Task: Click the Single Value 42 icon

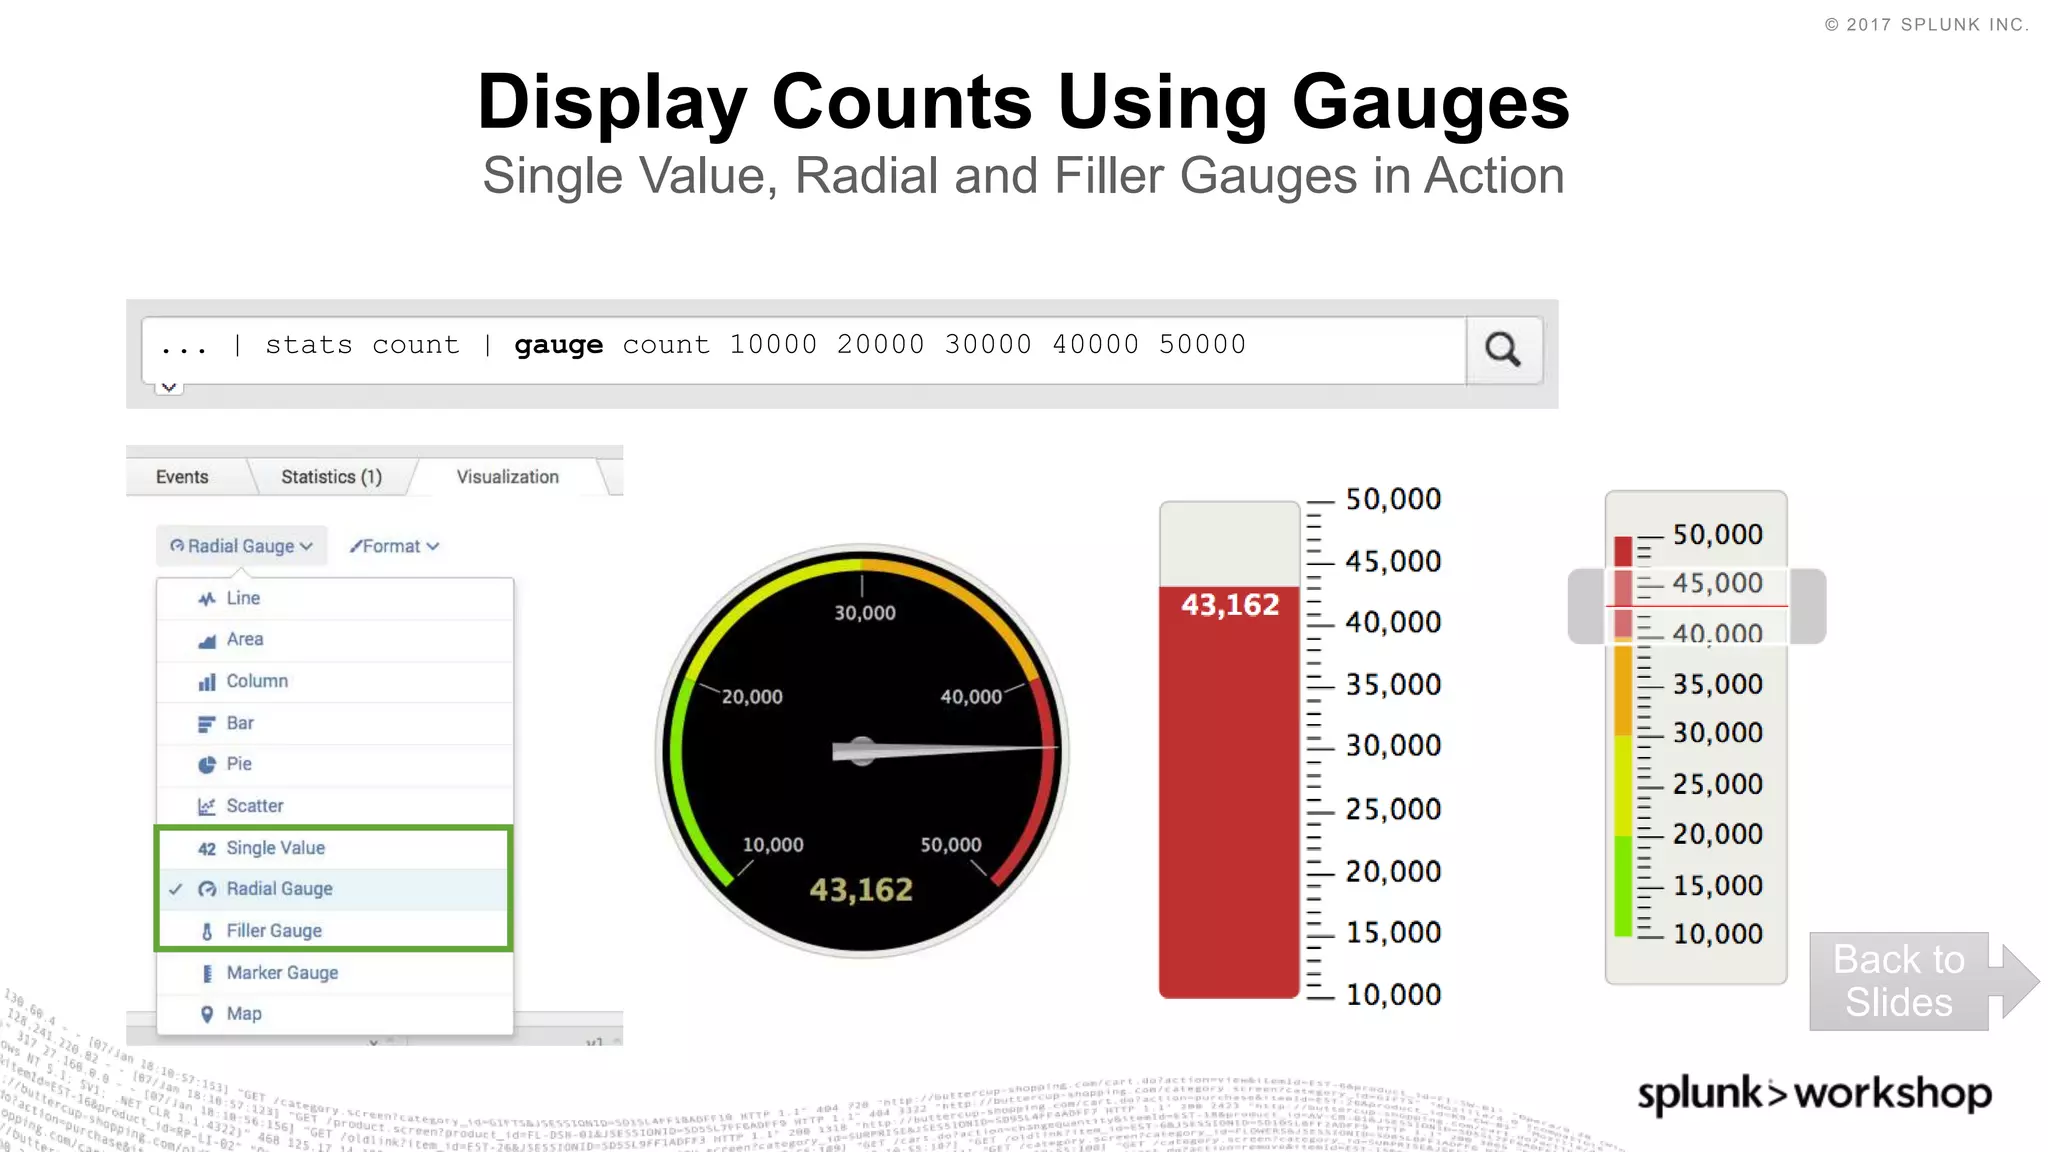Action: point(207,849)
